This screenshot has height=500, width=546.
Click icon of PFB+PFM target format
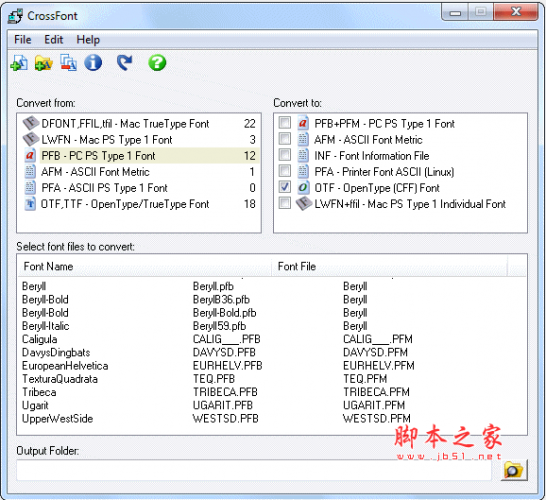[303, 123]
